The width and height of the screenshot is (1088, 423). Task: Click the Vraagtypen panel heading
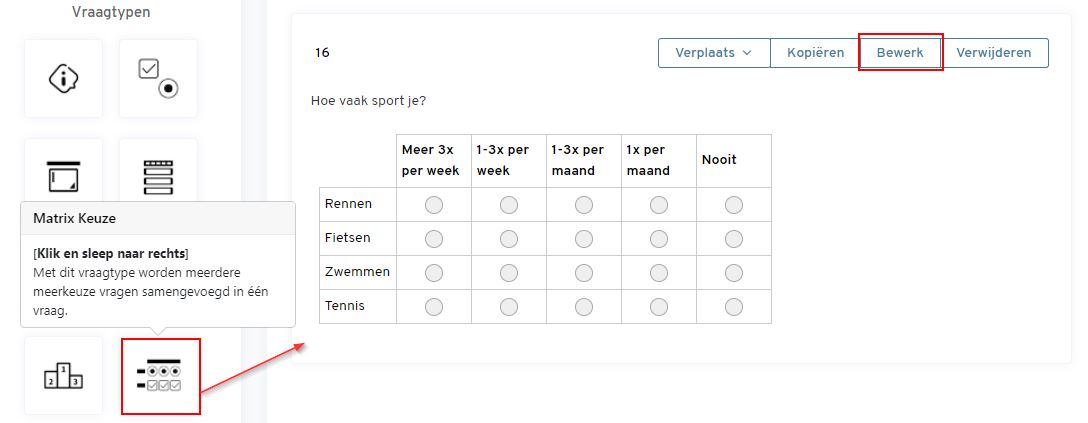point(111,12)
